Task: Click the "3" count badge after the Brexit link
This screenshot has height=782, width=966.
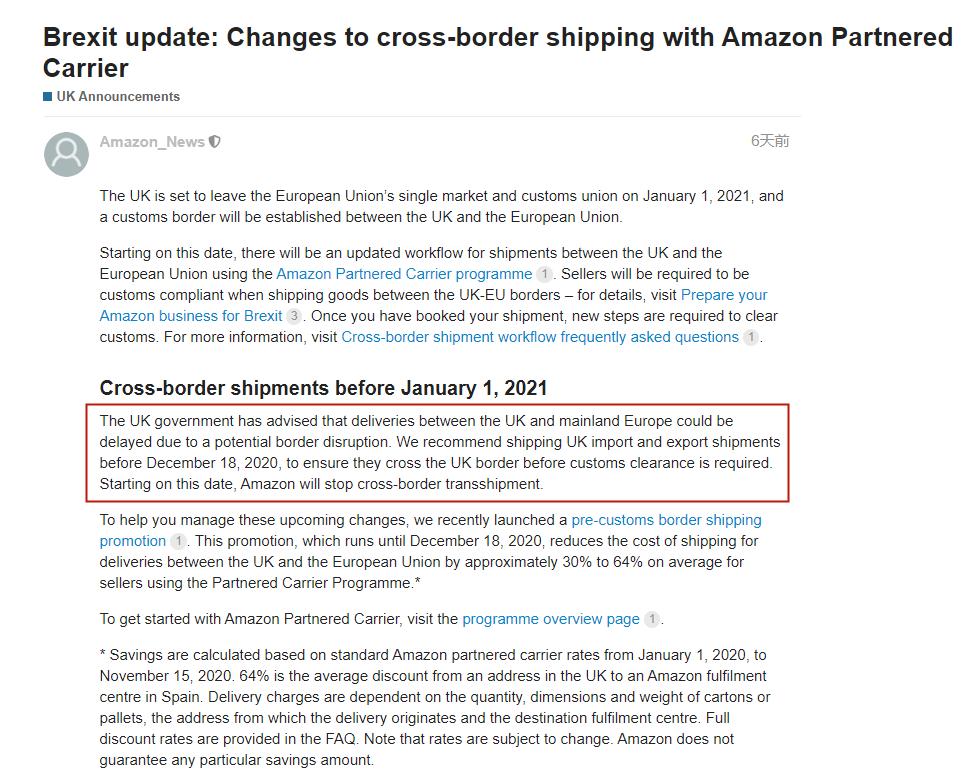Action: pos(293,316)
